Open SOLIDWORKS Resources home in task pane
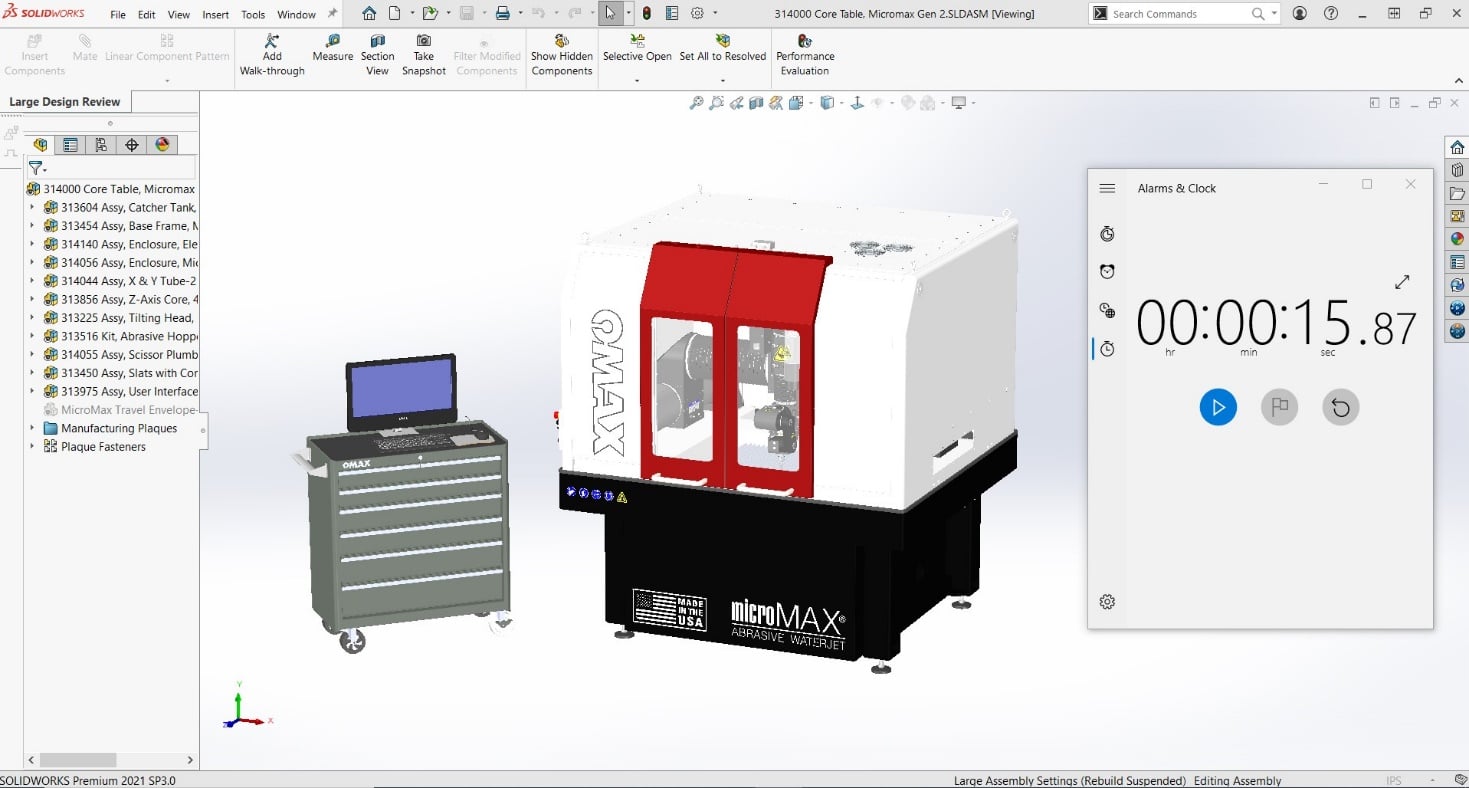The height and width of the screenshot is (788, 1469). (x=1457, y=147)
